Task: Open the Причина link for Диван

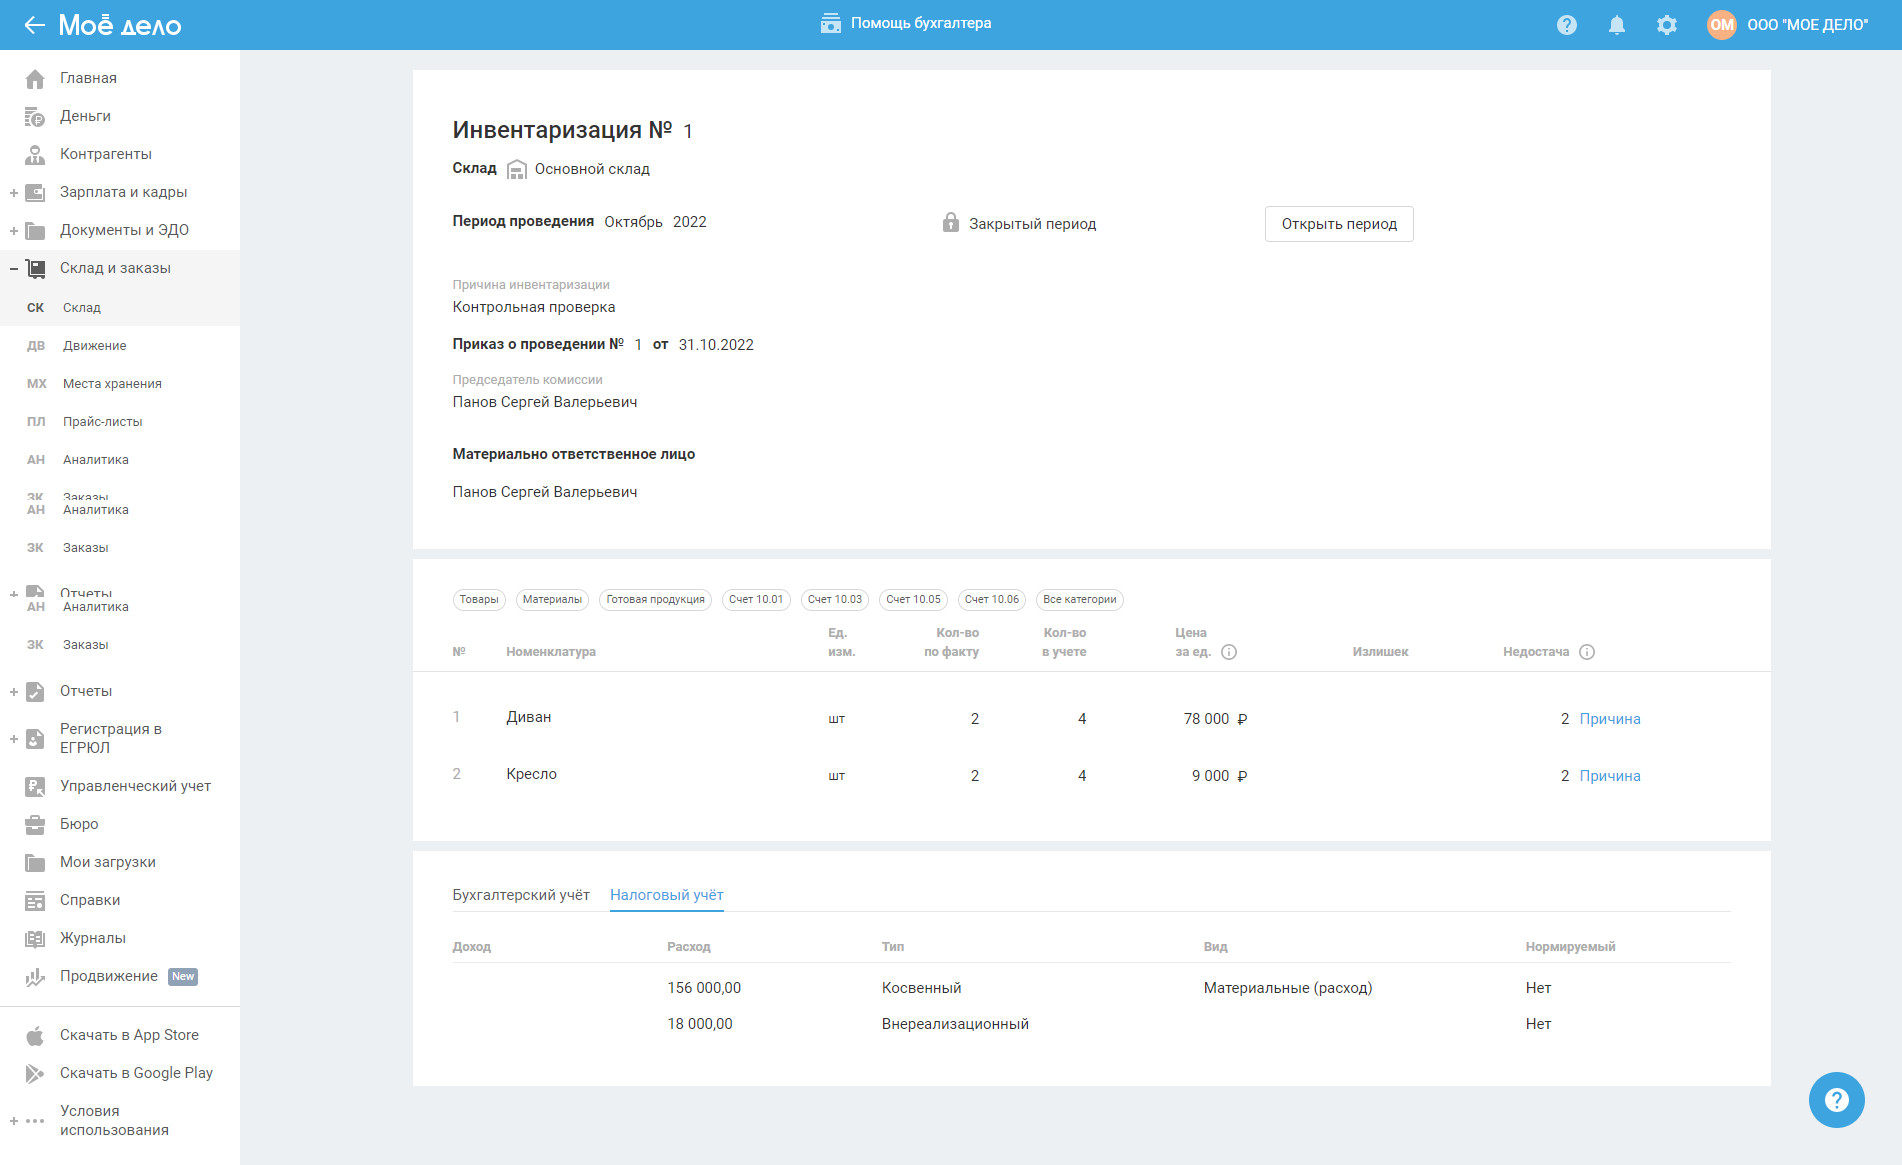Action: (x=1609, y=719)
